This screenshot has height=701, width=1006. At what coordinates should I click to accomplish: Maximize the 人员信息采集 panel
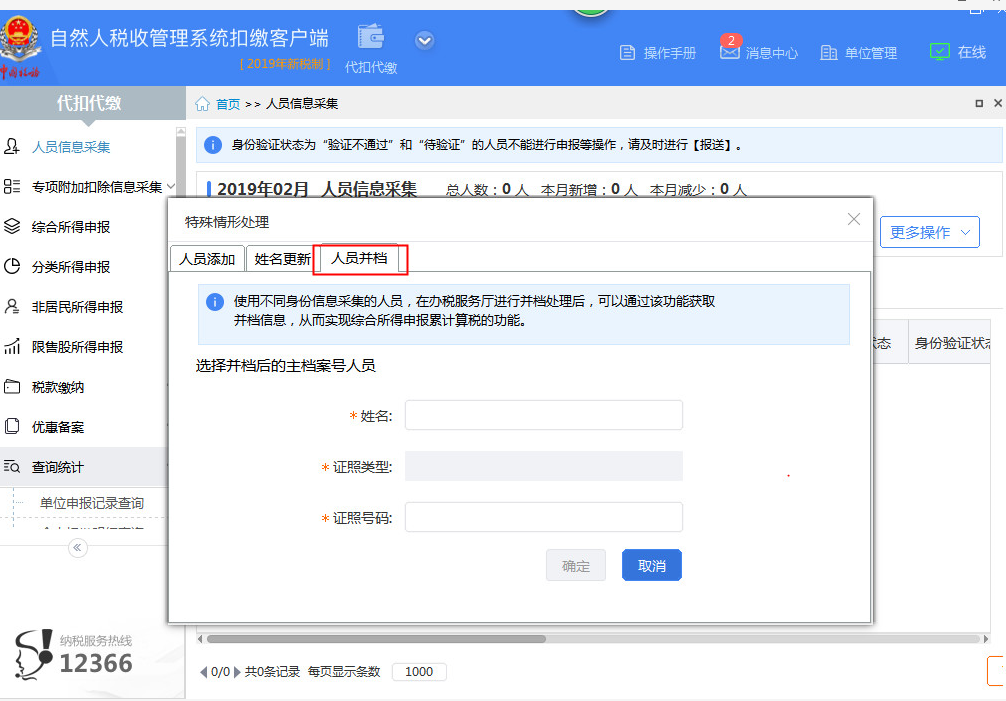979,103
